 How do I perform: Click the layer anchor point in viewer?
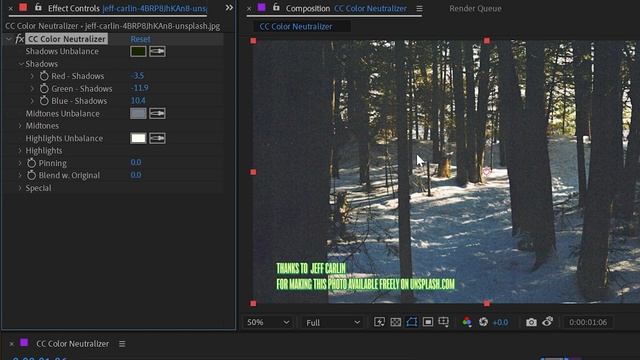click(x=487, y=171)
